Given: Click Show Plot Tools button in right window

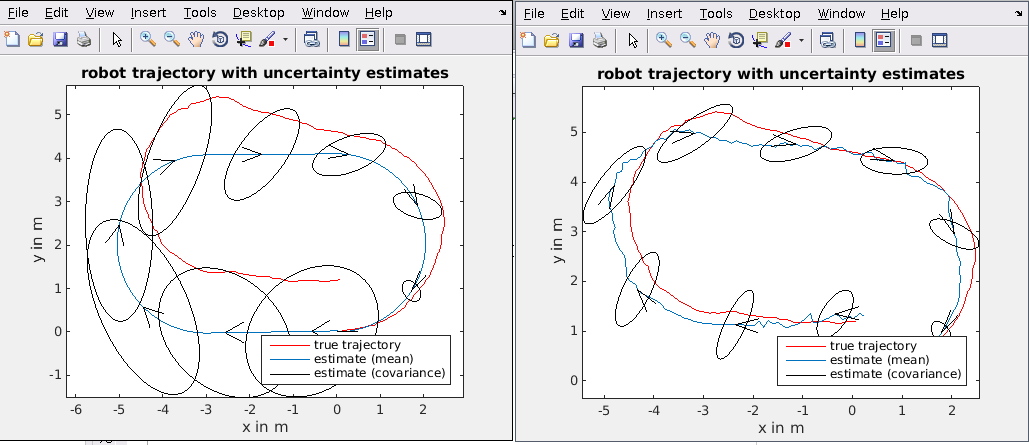Looking at the screenshot, I should click(x=939, y=40).
